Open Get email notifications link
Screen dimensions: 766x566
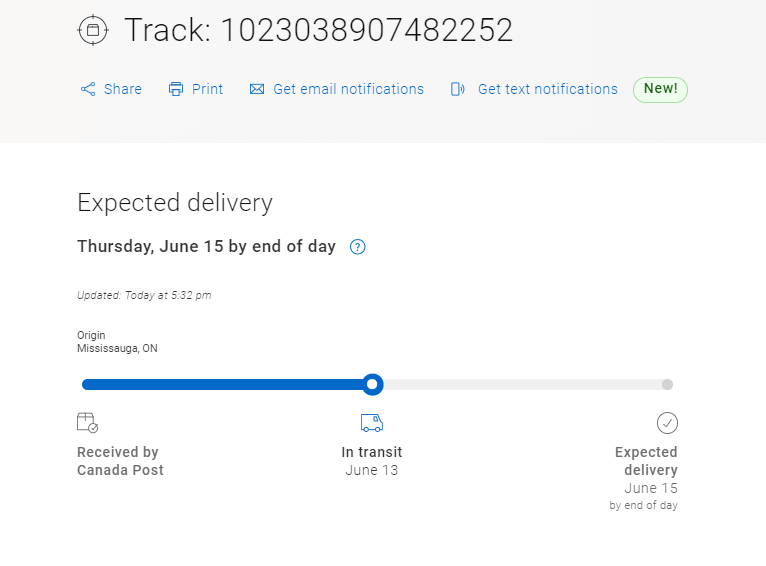pos(348,89)
